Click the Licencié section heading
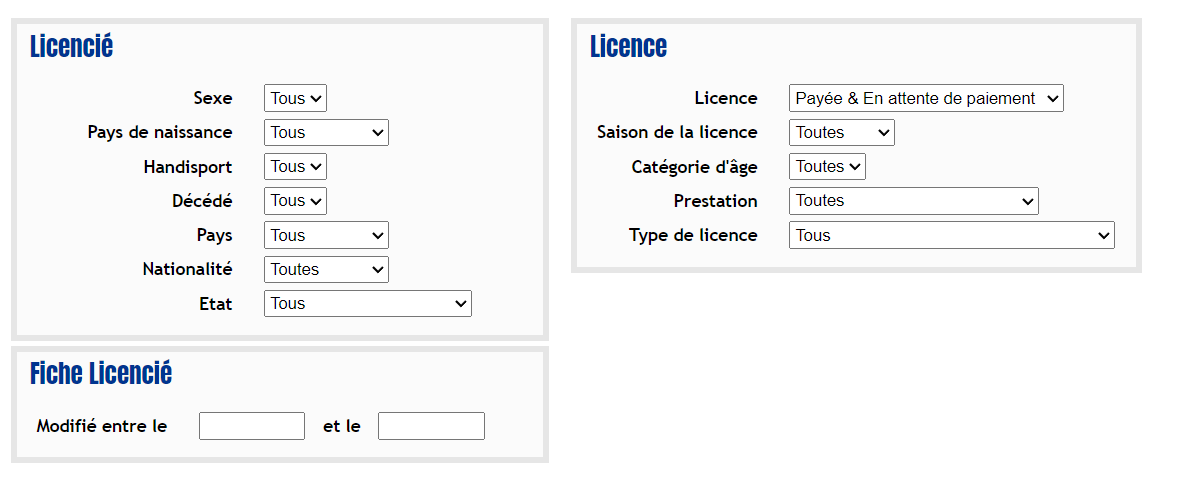Screen dimensions: 1181x491 tap(72, 47)
